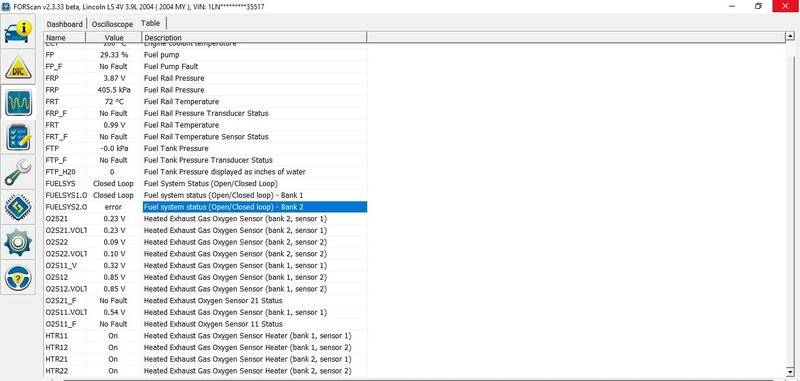Select the HTR22 heater row
Screen dimensions: 800x381
[206, 371]
